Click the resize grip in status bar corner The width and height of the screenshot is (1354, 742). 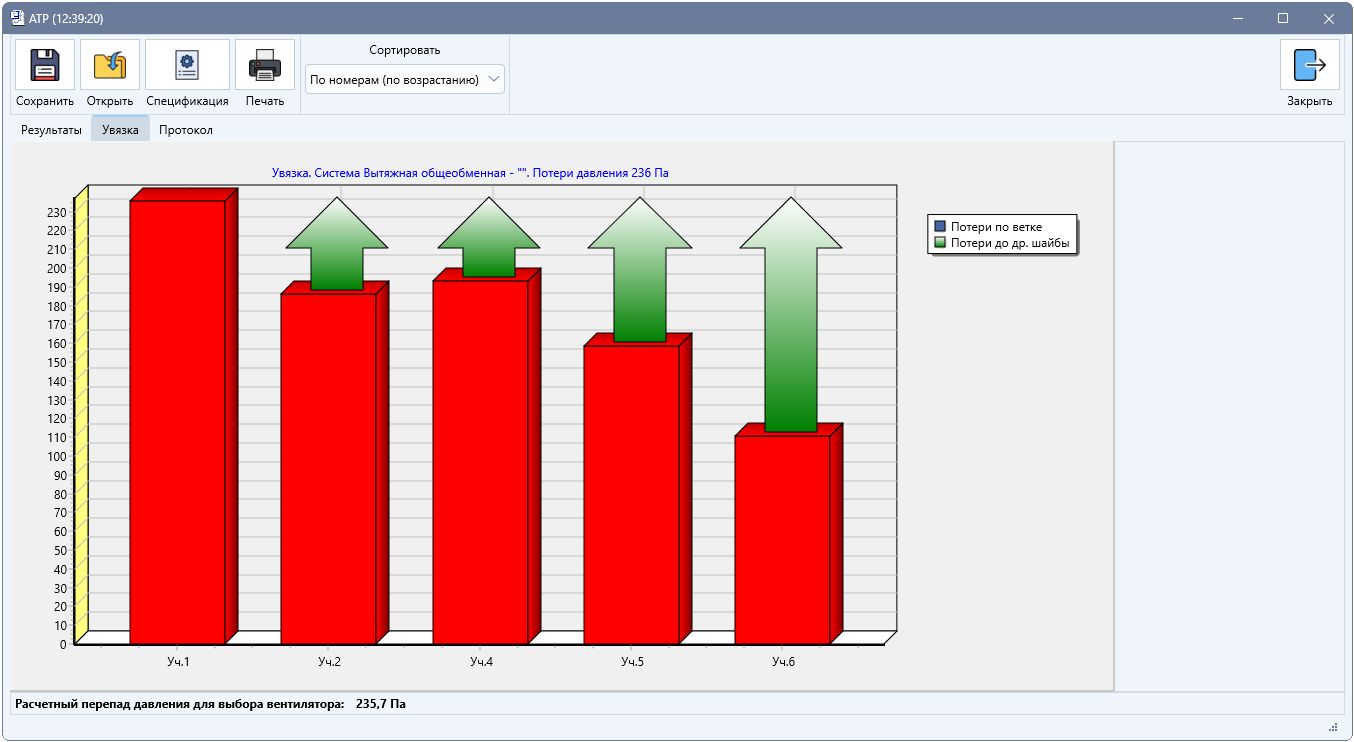coord(1333,727)
